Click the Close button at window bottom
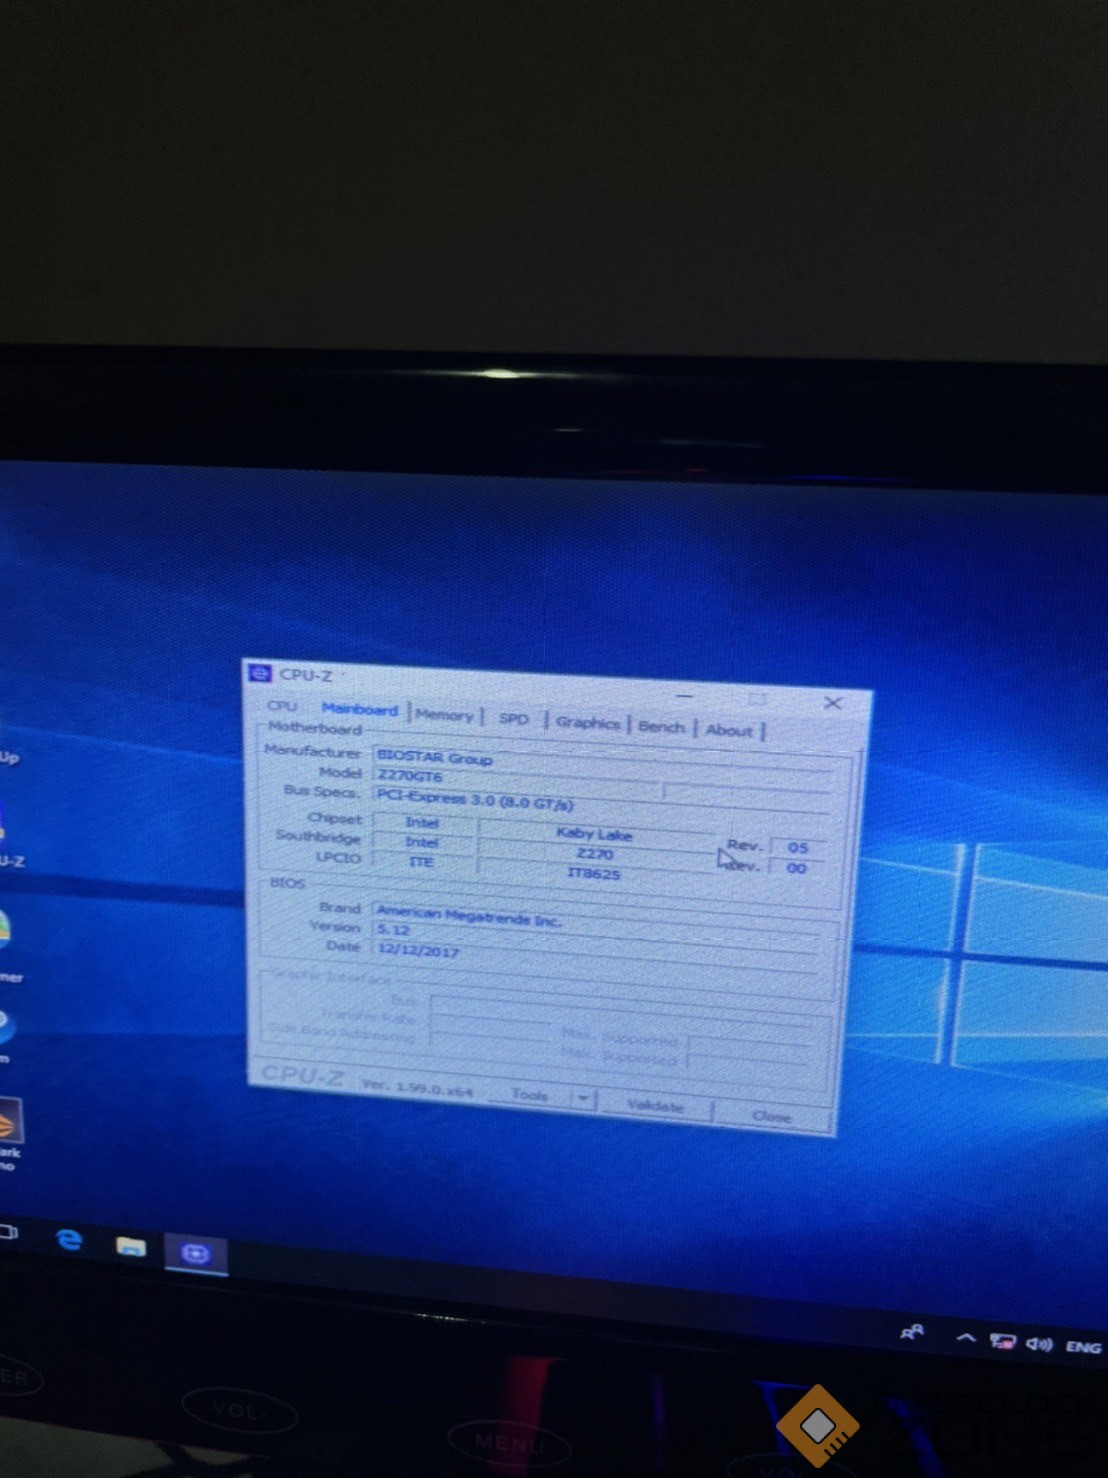The height and width of the screenshot is (1478, 1108). (771, 1116)
